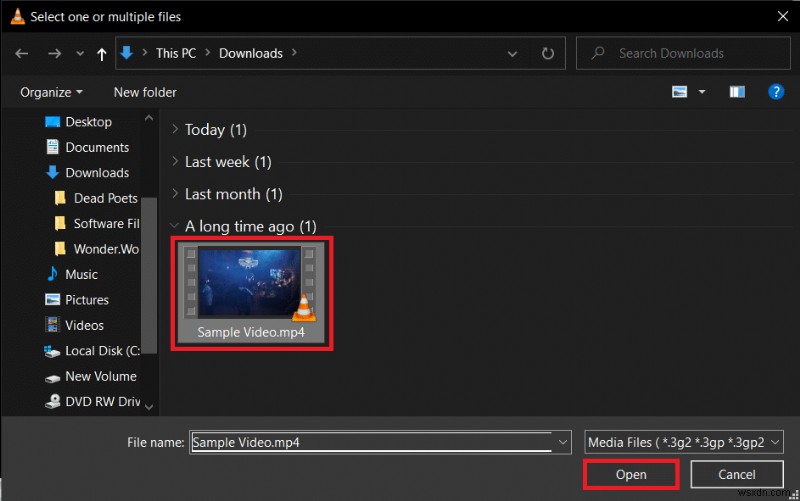Screen dimensions: 800x501
Task: Select Music in the navigation pane
Action: (x=81, y=275)
